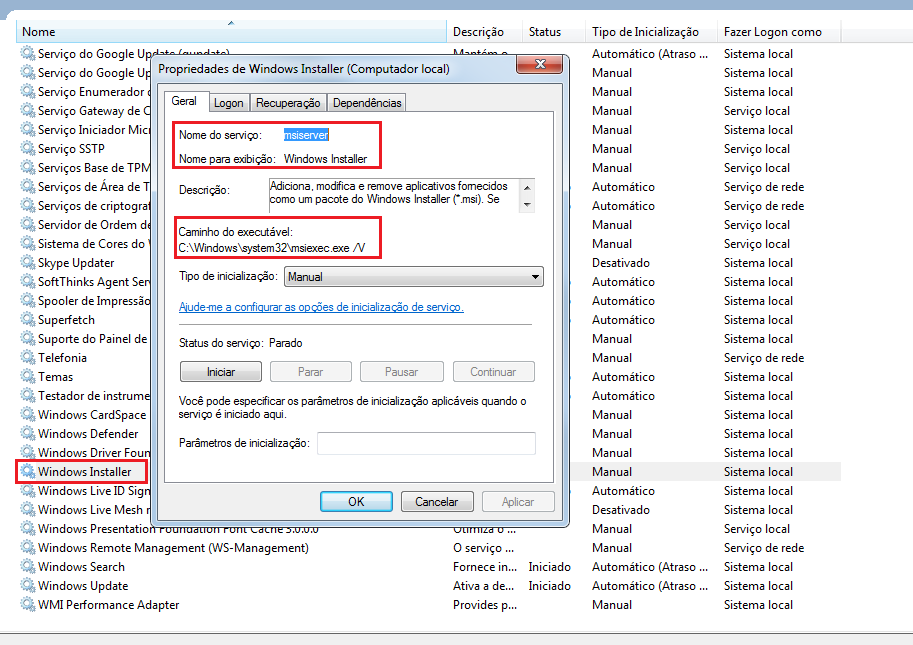The width and height of the screenshot is (913, 645).
Task: Click the gear icon beside Serviços de criptografia
Action: tap(27, 205)
